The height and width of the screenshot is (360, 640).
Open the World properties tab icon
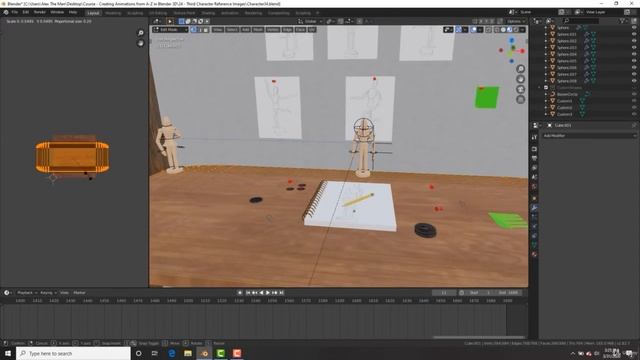pyautogui.click(x=535, y=187)
